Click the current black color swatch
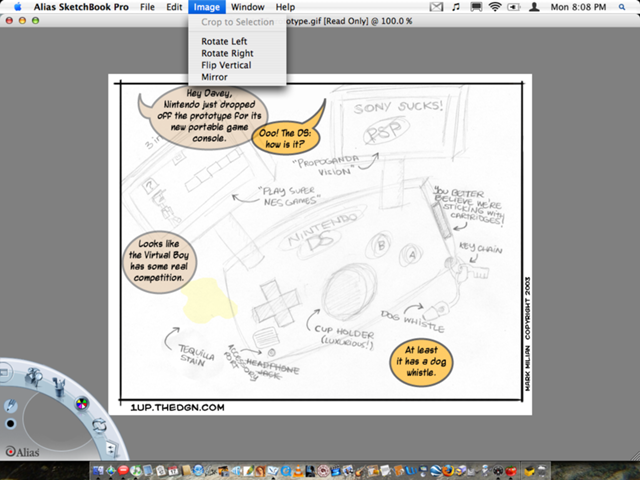 pyautogui.click(x=11, y=424)
